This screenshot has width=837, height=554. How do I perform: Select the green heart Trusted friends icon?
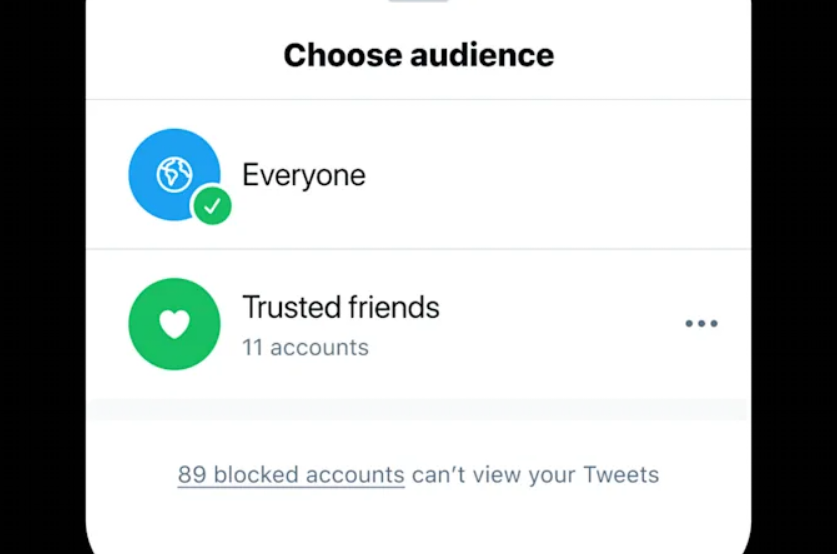(174, 323)
